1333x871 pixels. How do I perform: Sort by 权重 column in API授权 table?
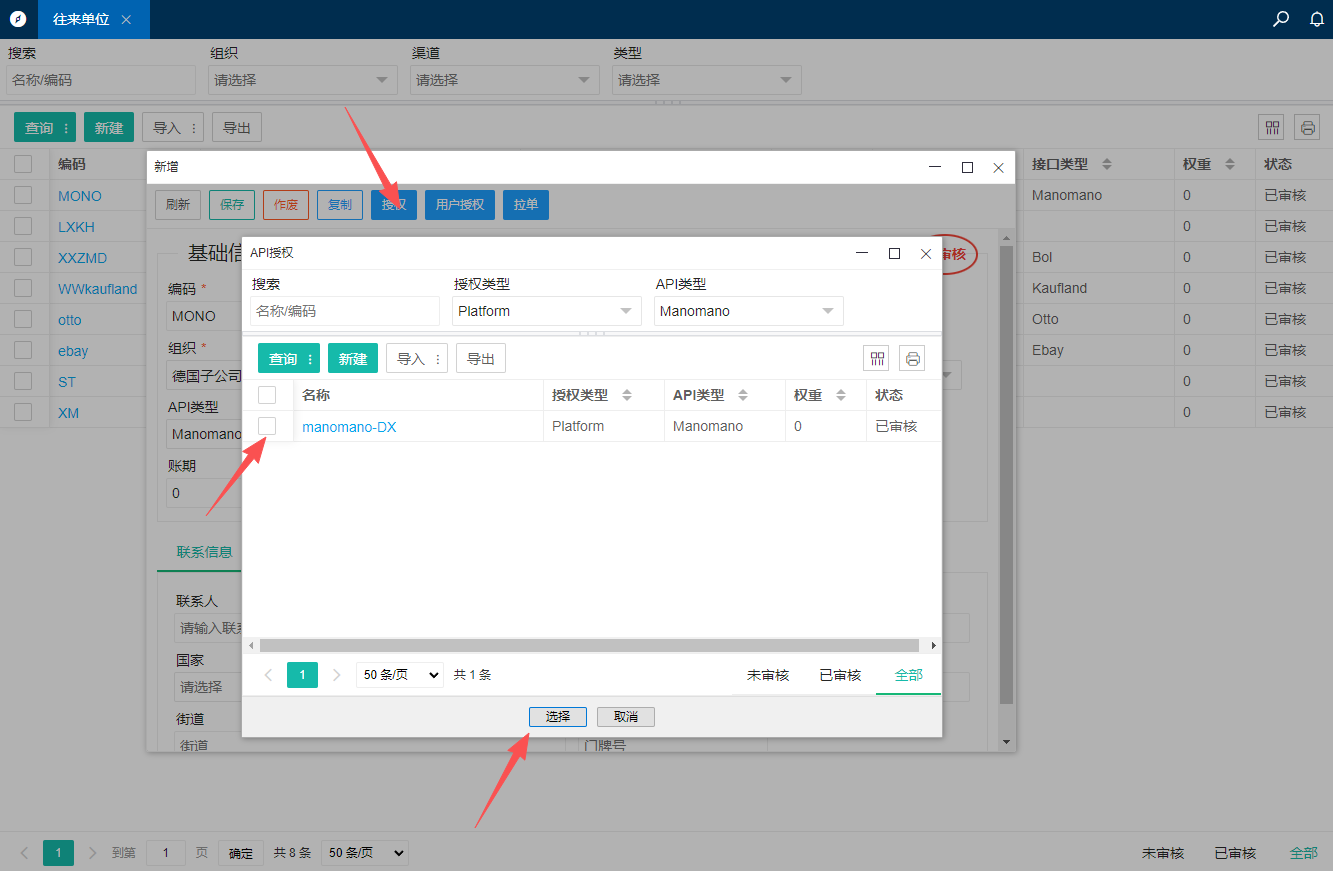click(841, 395)
